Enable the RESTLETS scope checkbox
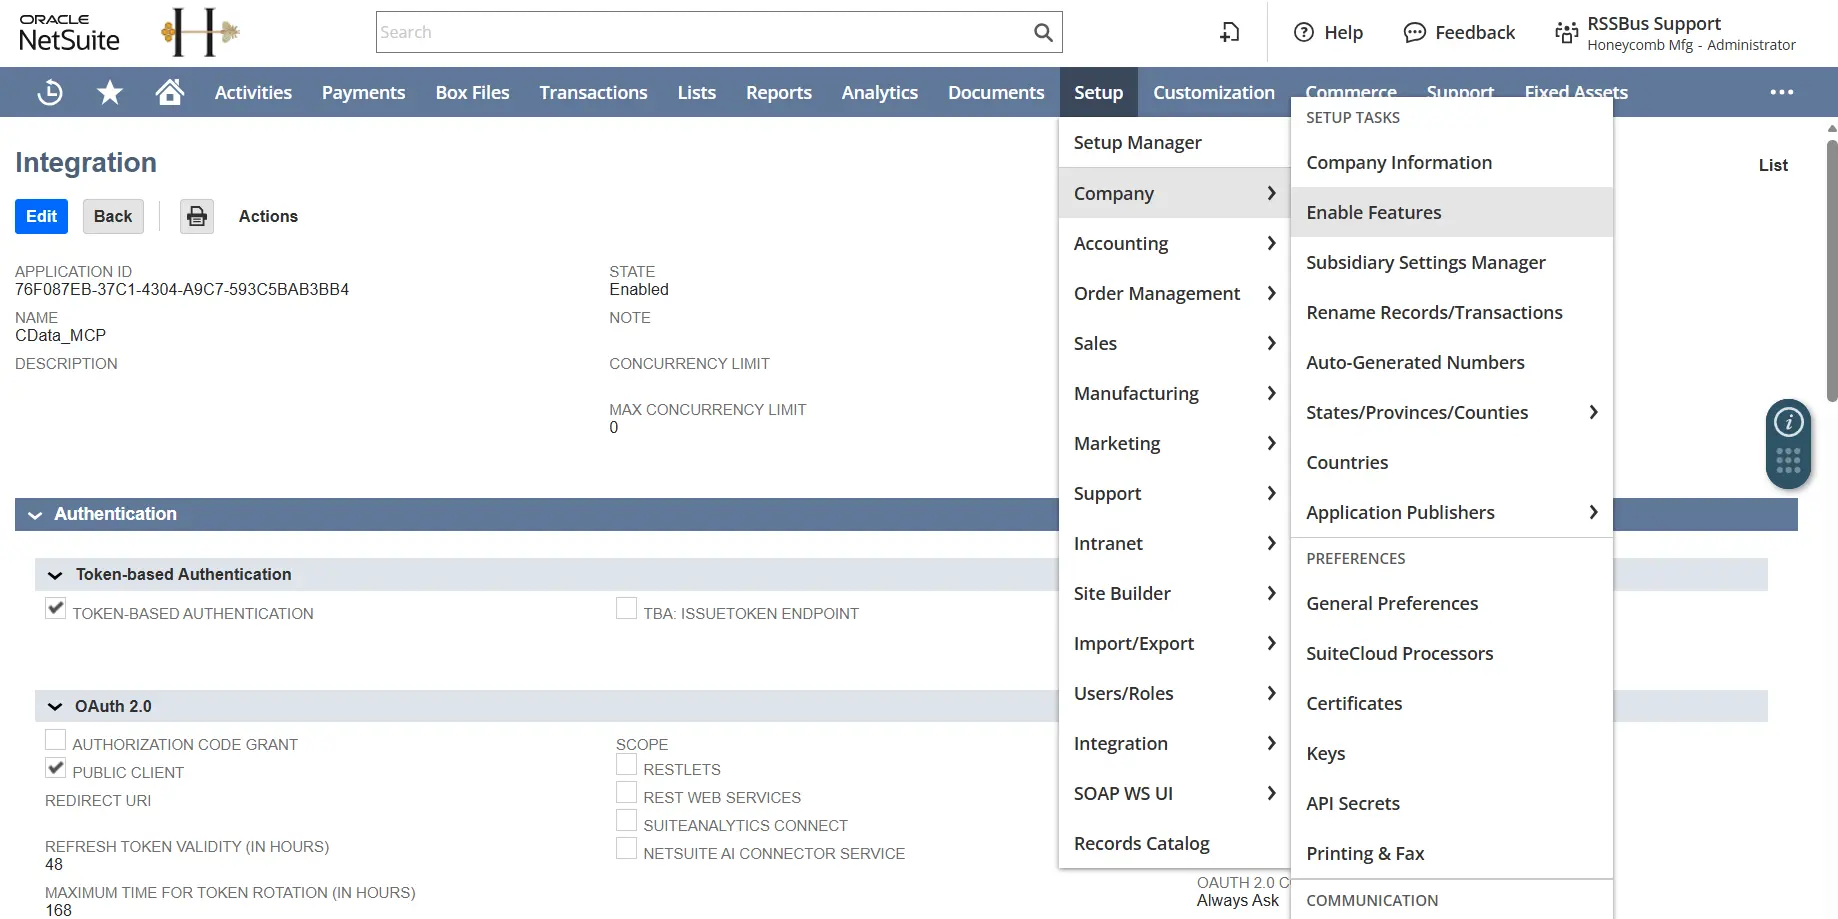 click(626, 763)
